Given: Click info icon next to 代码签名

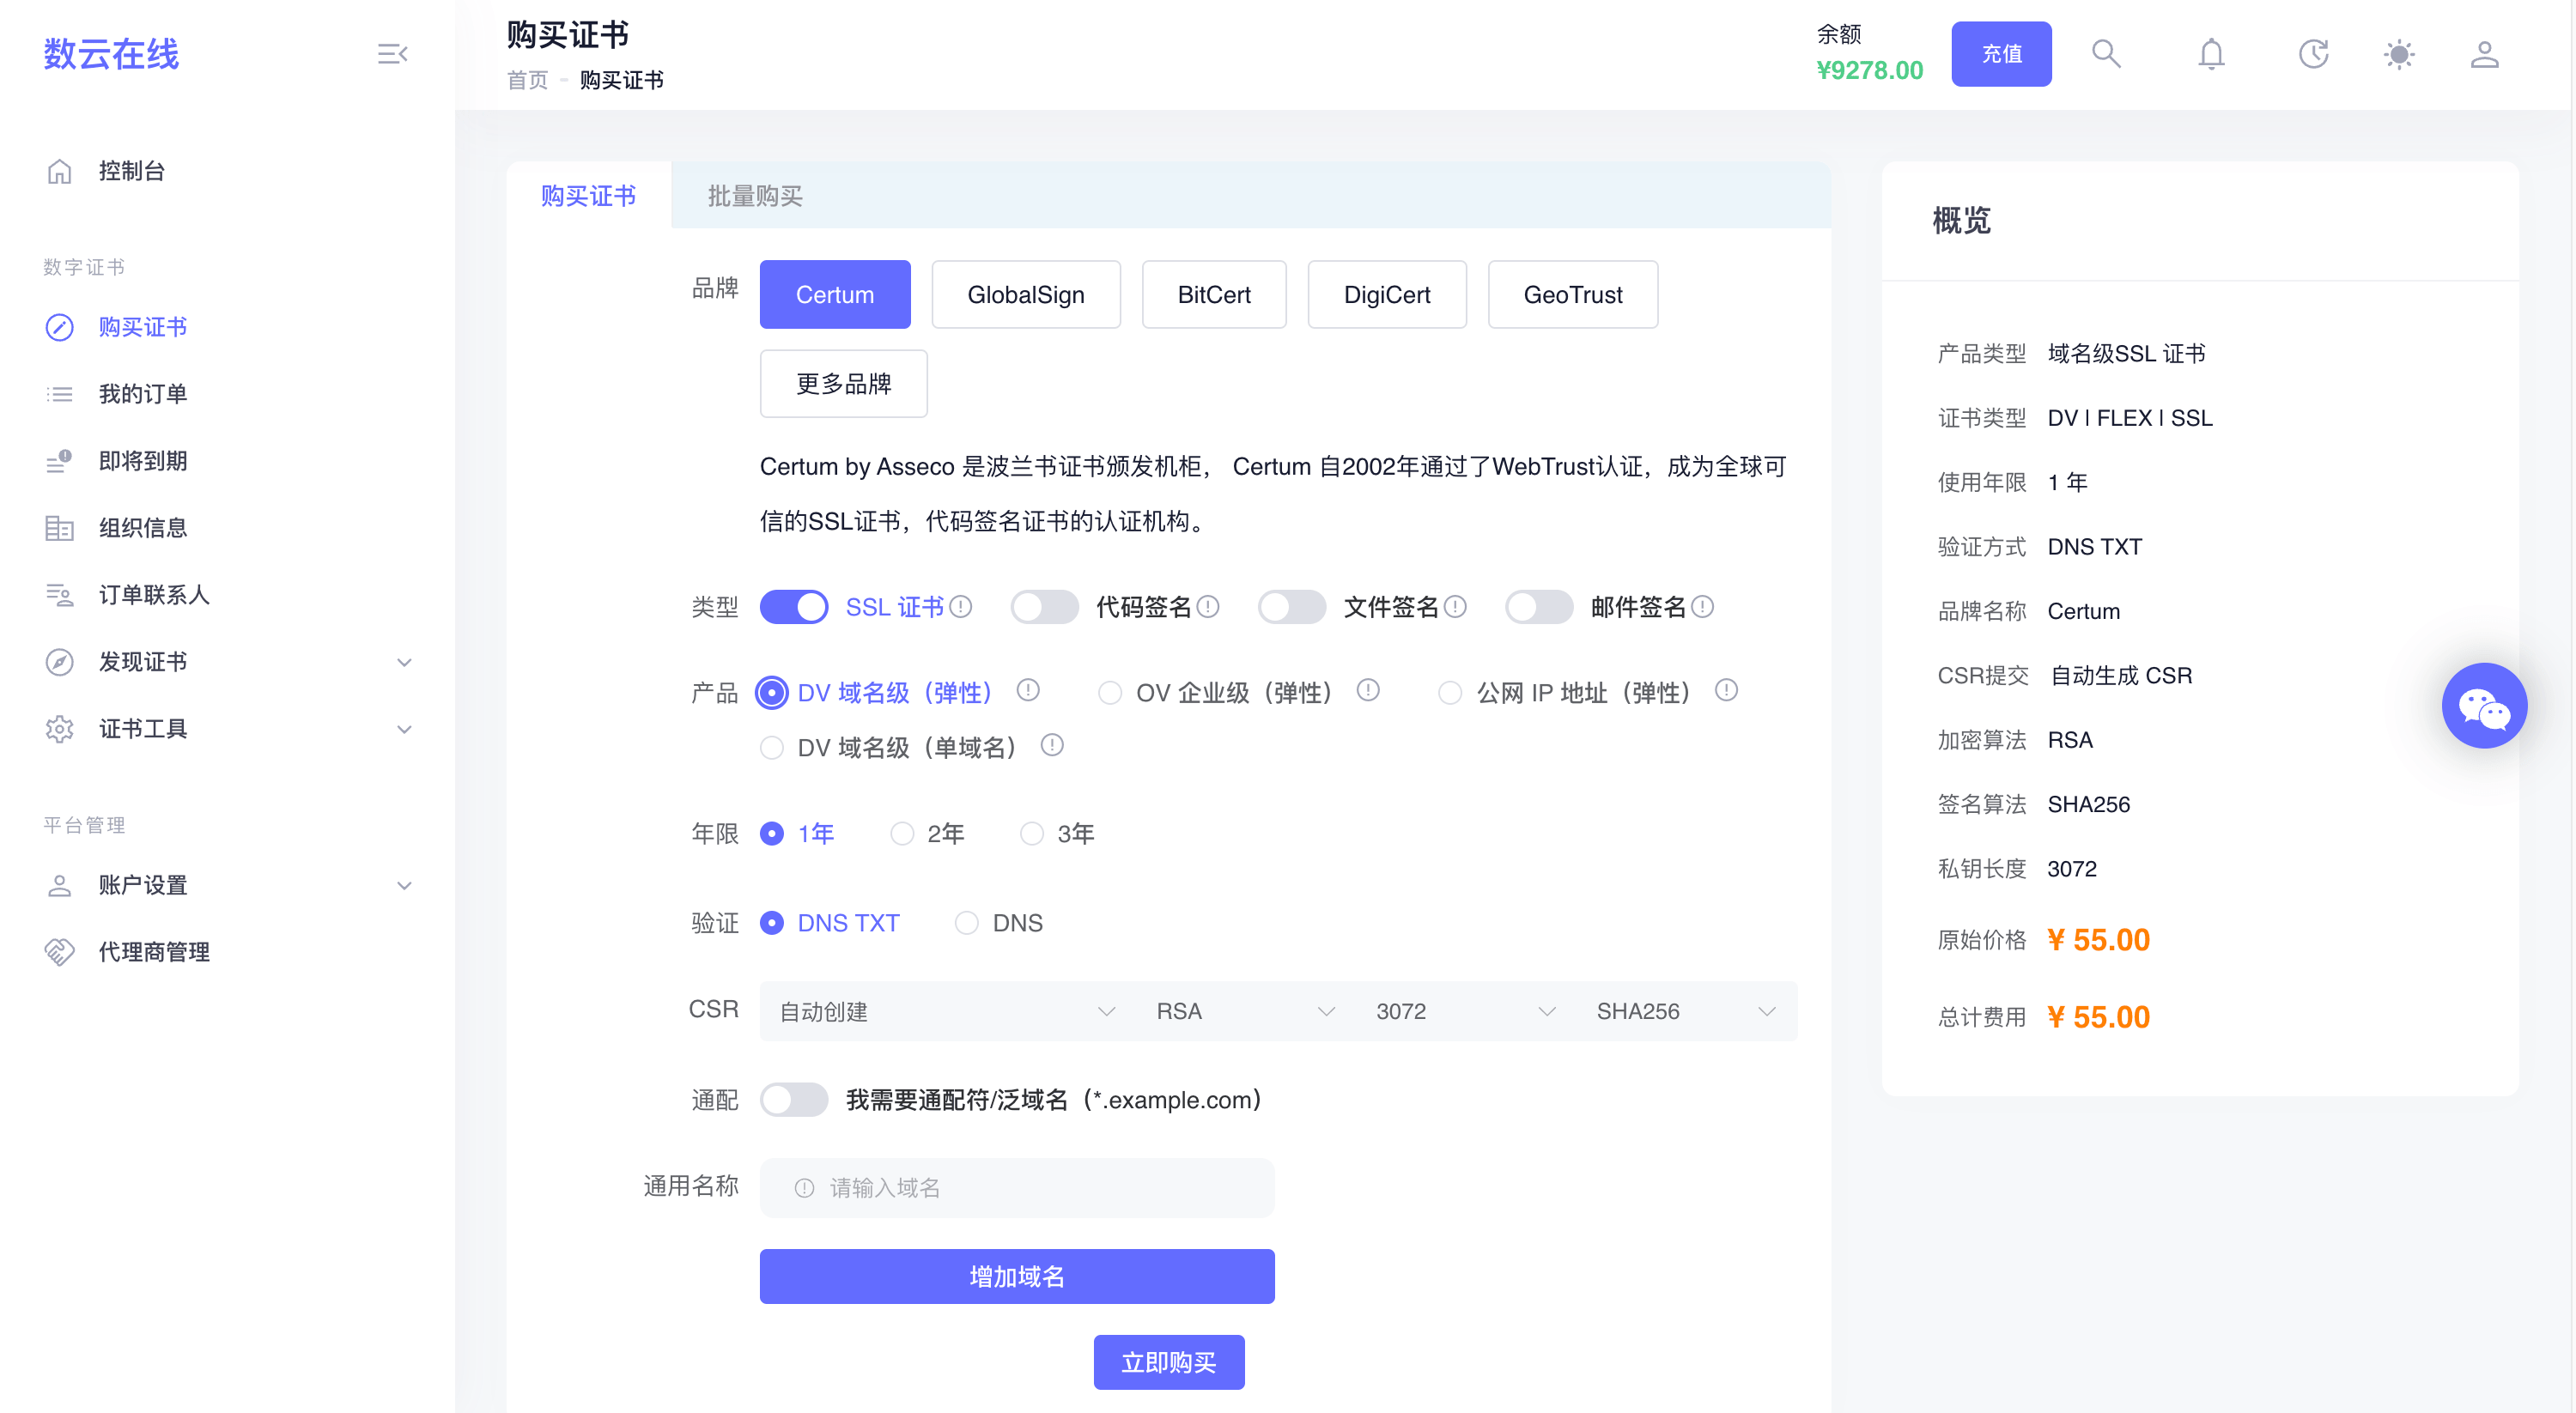Looking at the screenshot, I should (x=1208, y=607).
